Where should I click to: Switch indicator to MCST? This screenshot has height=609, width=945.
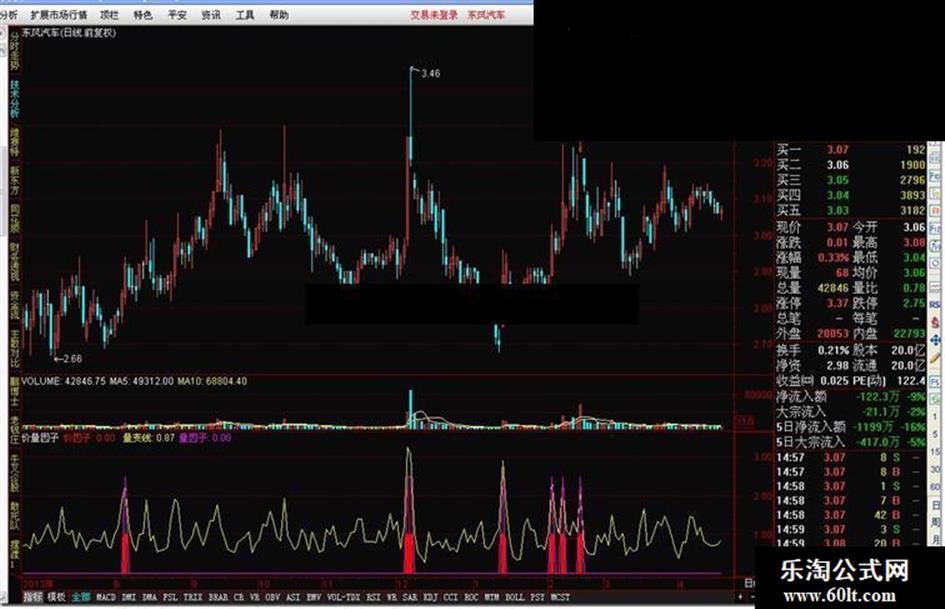pyautogui.click(x=560, y=597)
